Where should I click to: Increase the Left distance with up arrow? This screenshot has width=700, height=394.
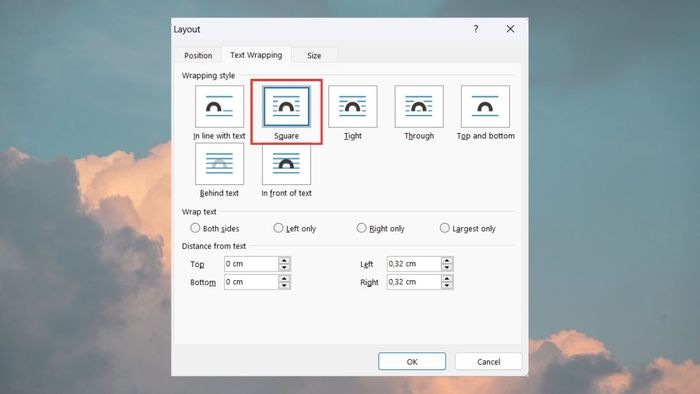click(447, 260)
